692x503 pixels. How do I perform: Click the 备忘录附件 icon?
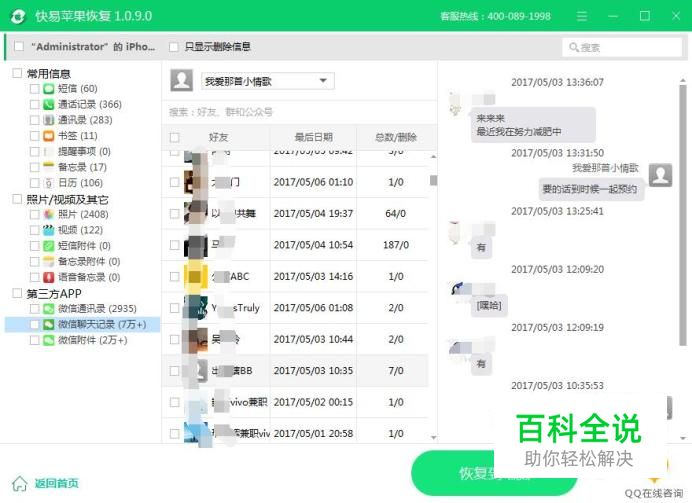(49, 261)
